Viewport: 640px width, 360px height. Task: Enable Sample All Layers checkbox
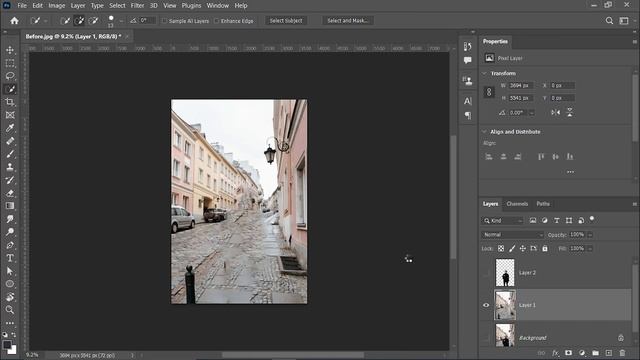pos(164,21)
